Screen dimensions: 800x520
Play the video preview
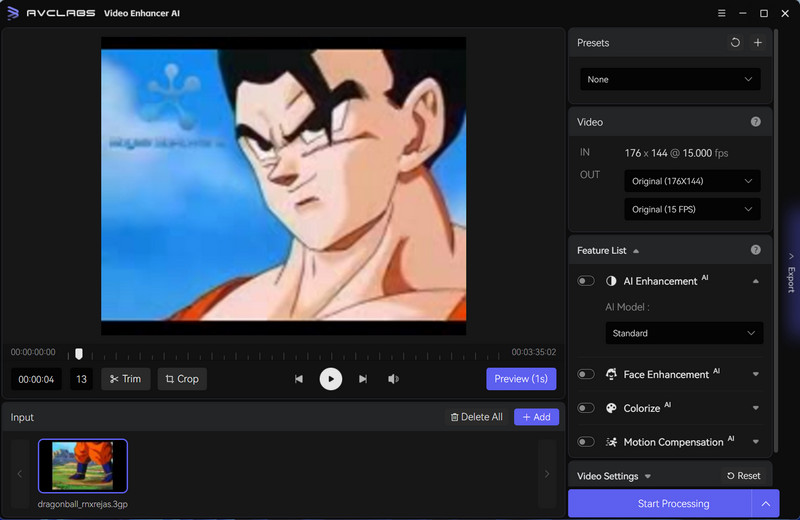click(331, 379)
